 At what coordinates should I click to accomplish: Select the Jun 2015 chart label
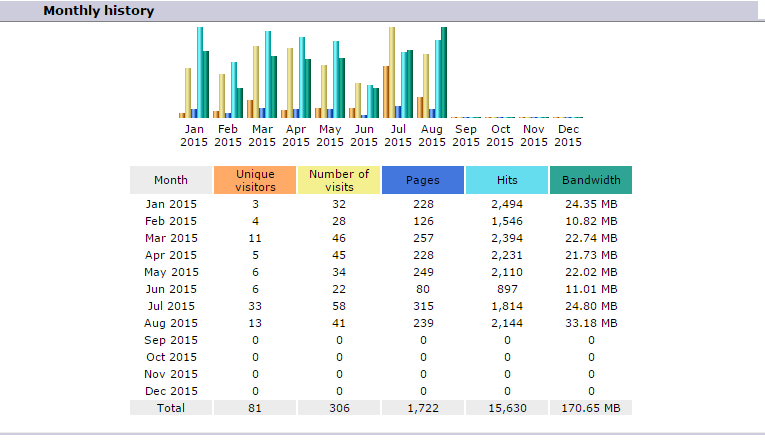(x=364, y=136)
